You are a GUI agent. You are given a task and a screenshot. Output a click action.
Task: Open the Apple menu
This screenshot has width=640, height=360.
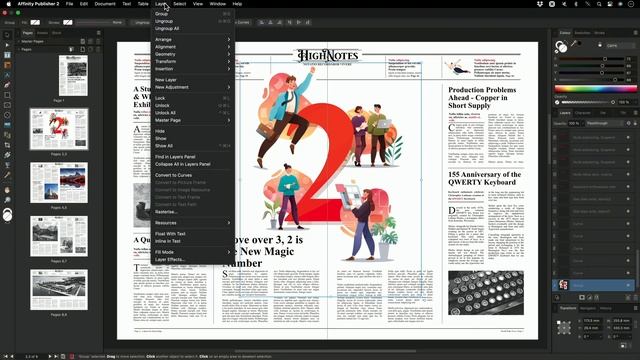point(8,4)
